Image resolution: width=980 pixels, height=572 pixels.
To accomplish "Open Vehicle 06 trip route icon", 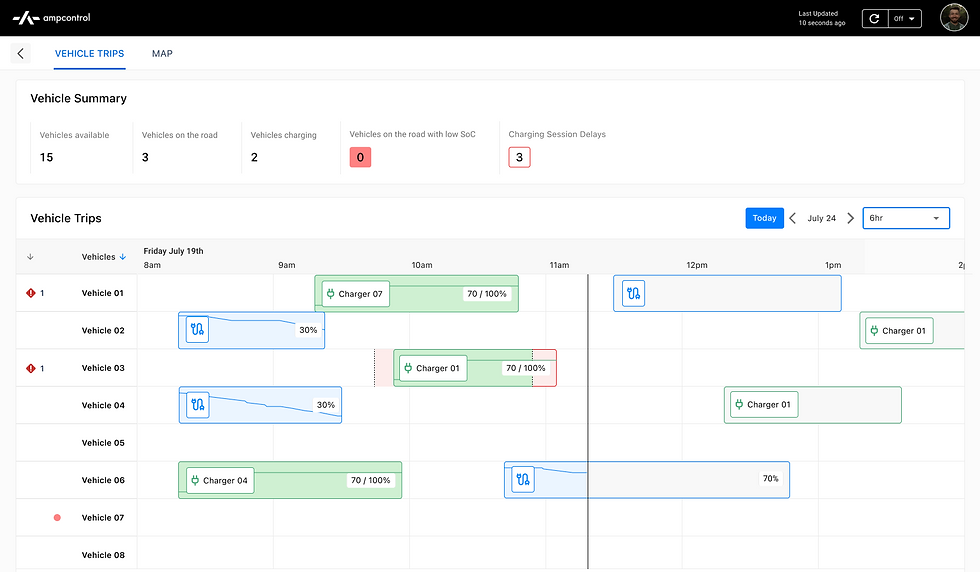I will click(523, 479).
